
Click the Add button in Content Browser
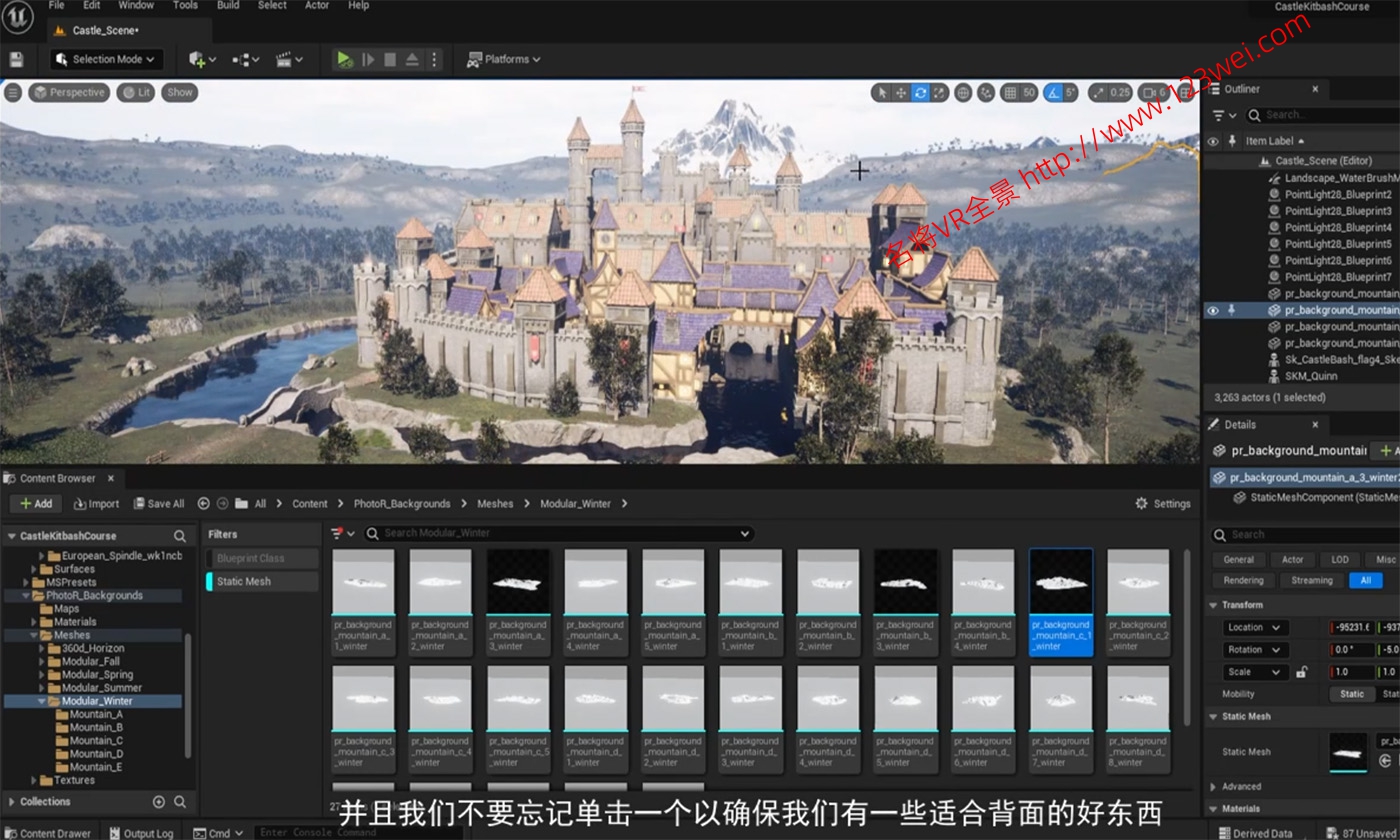(36, 504)
